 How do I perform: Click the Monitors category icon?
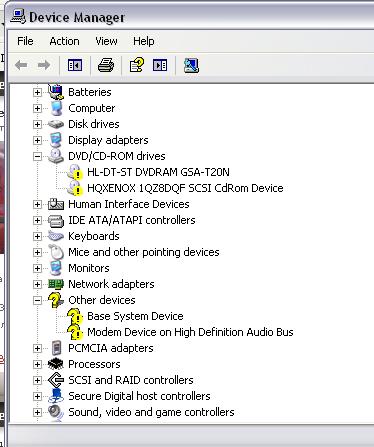56,268
